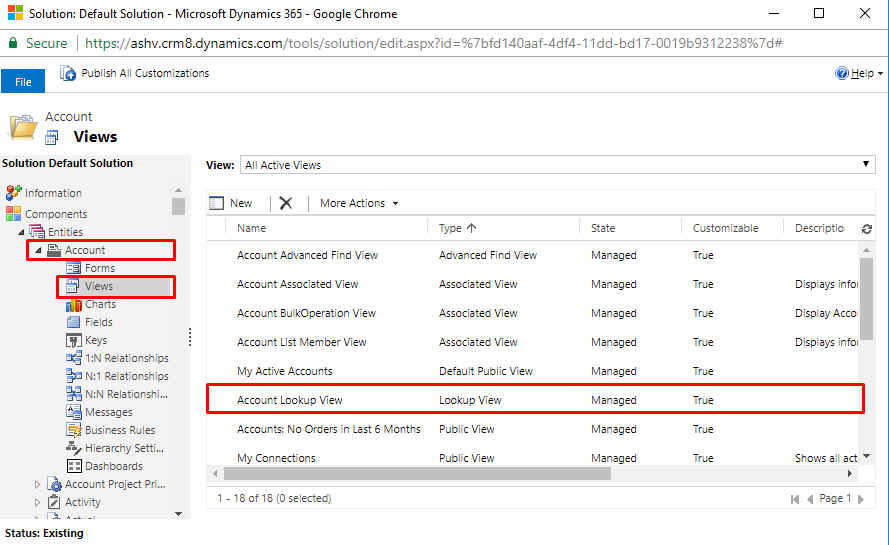Go to first page of the grid
Image resolution: width=889 pixels, height=545 pixels.
[795, 499]
